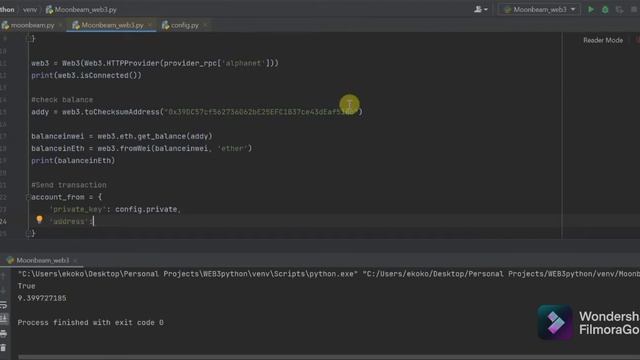640x360 pixels.
Task: Open the user account icon menu
Action: 480,9
